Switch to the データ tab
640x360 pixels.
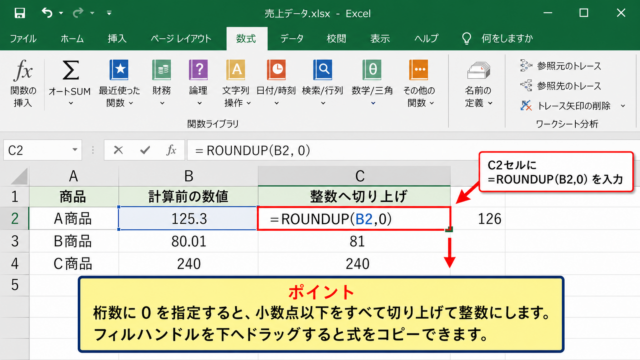[x=291, y=38]
